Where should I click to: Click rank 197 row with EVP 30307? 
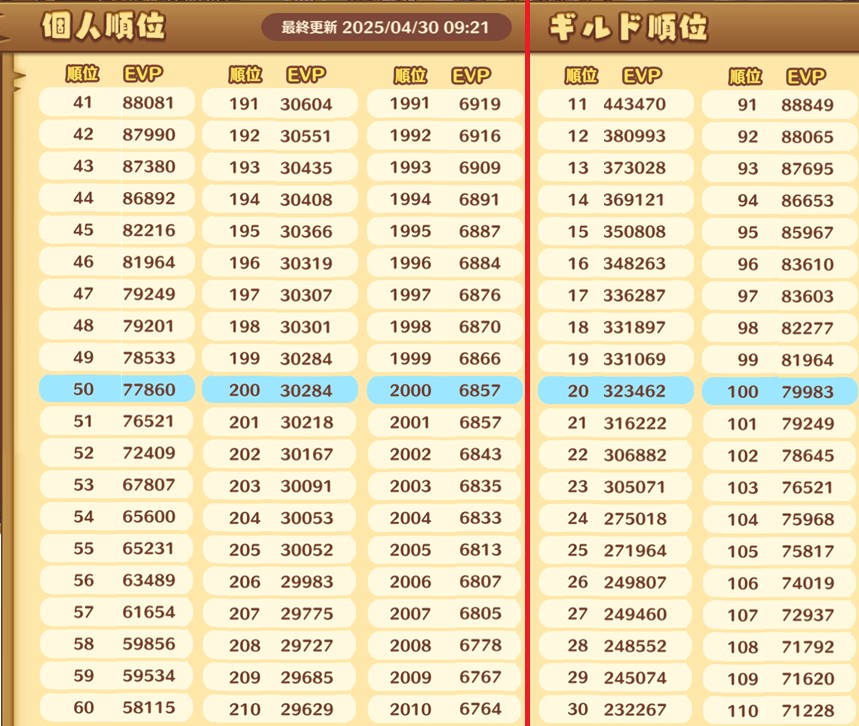(280, 295)
